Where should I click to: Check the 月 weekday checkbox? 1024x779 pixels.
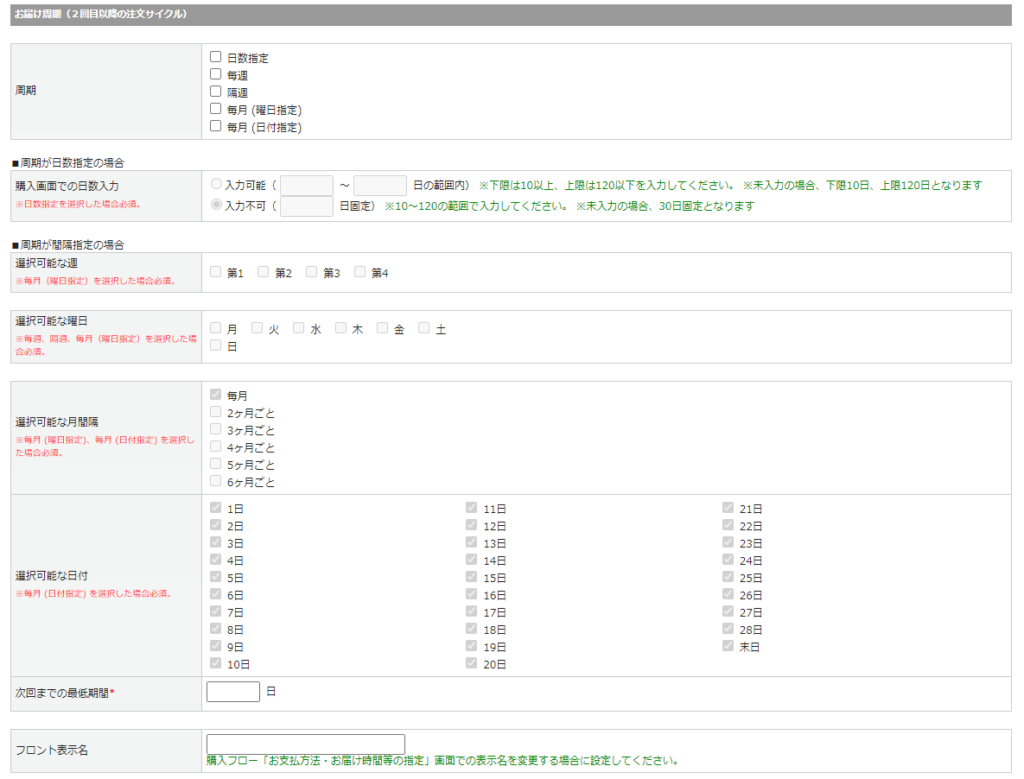(216, 328)
